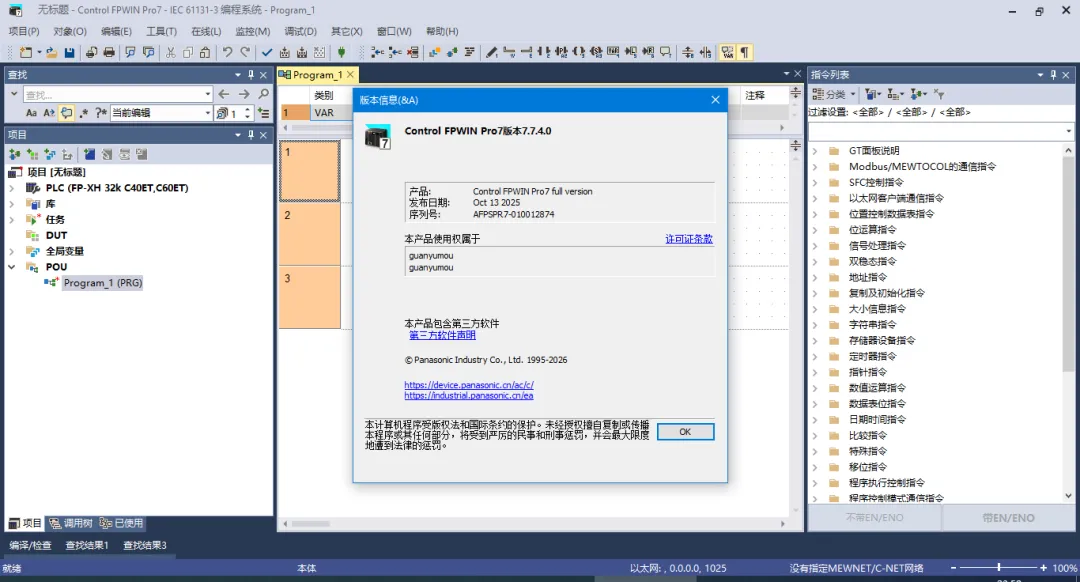This screenshot has width=1080, height=582.
Task: Toggle the highlighted variable display toolbar icon
Action: (727, 52)
